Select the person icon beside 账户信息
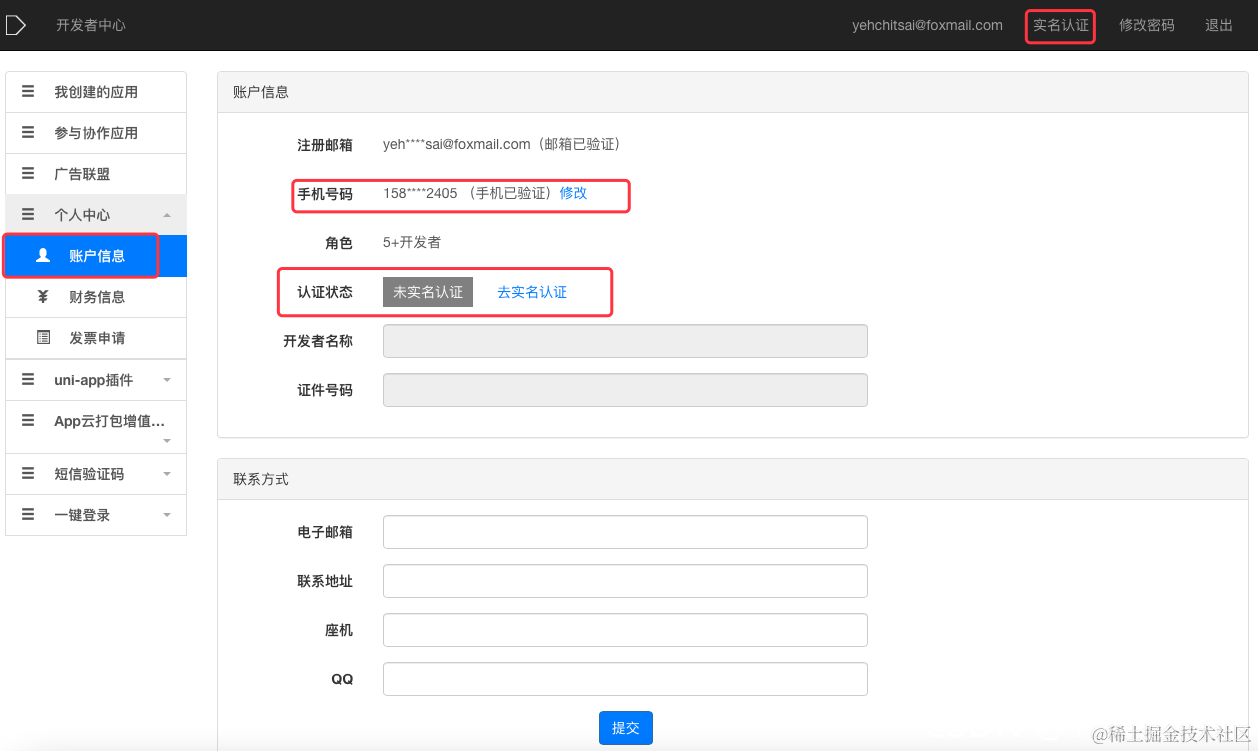 click(x=42, y=255)
